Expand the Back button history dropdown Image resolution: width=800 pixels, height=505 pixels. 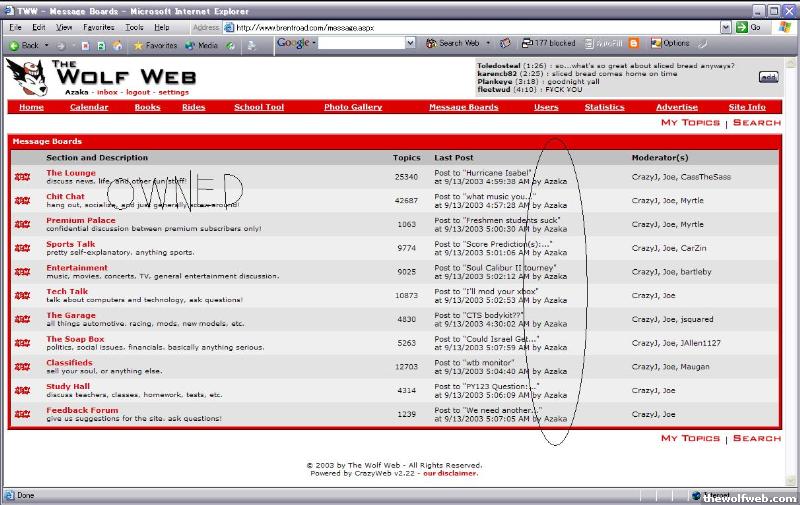point(46,45)
